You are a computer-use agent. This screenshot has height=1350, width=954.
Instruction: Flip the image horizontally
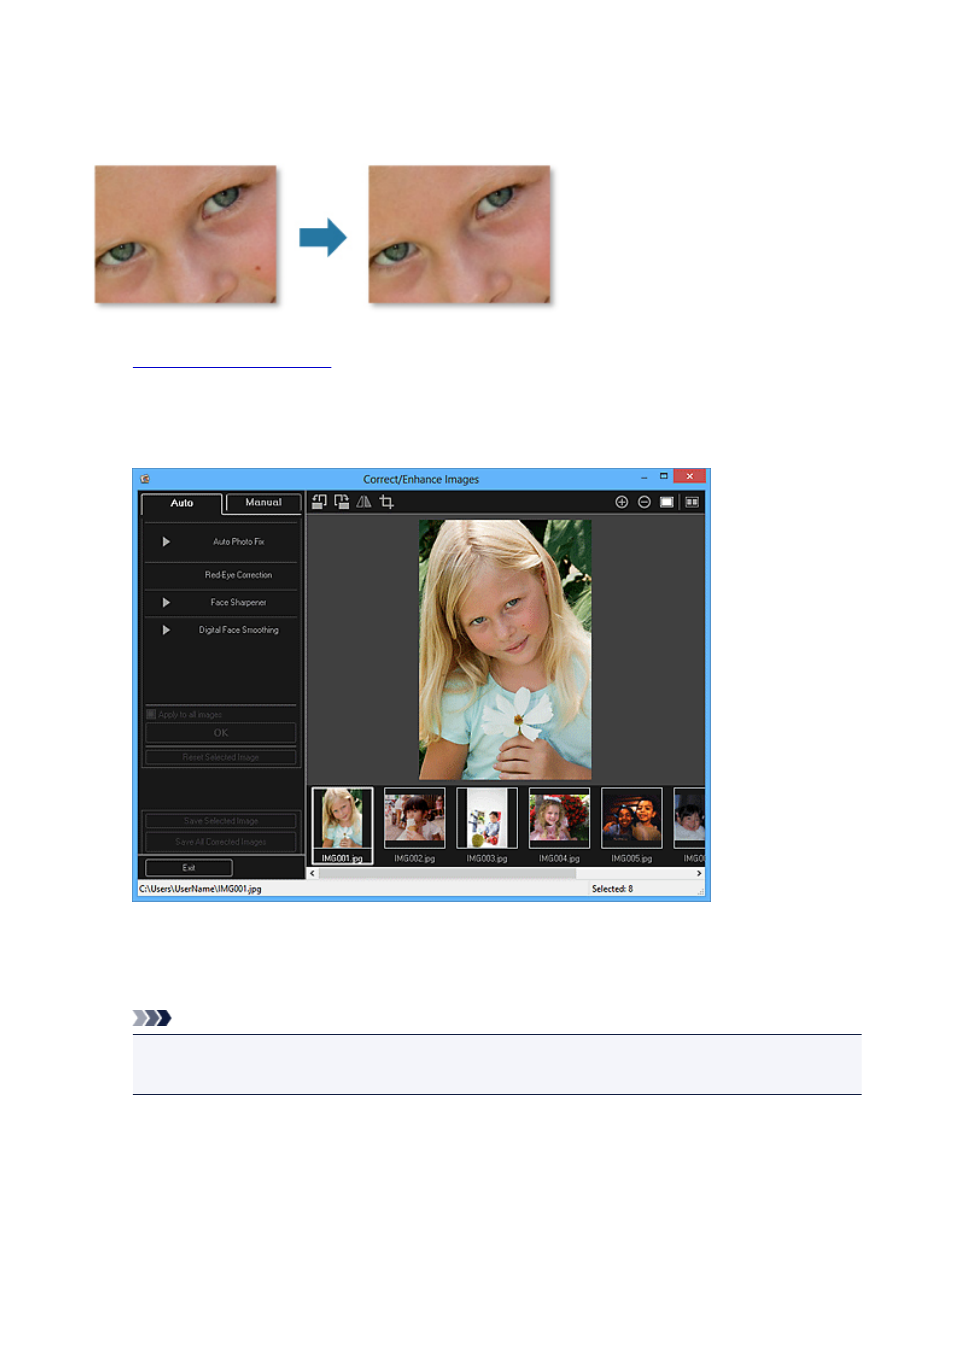pos(364,502)
